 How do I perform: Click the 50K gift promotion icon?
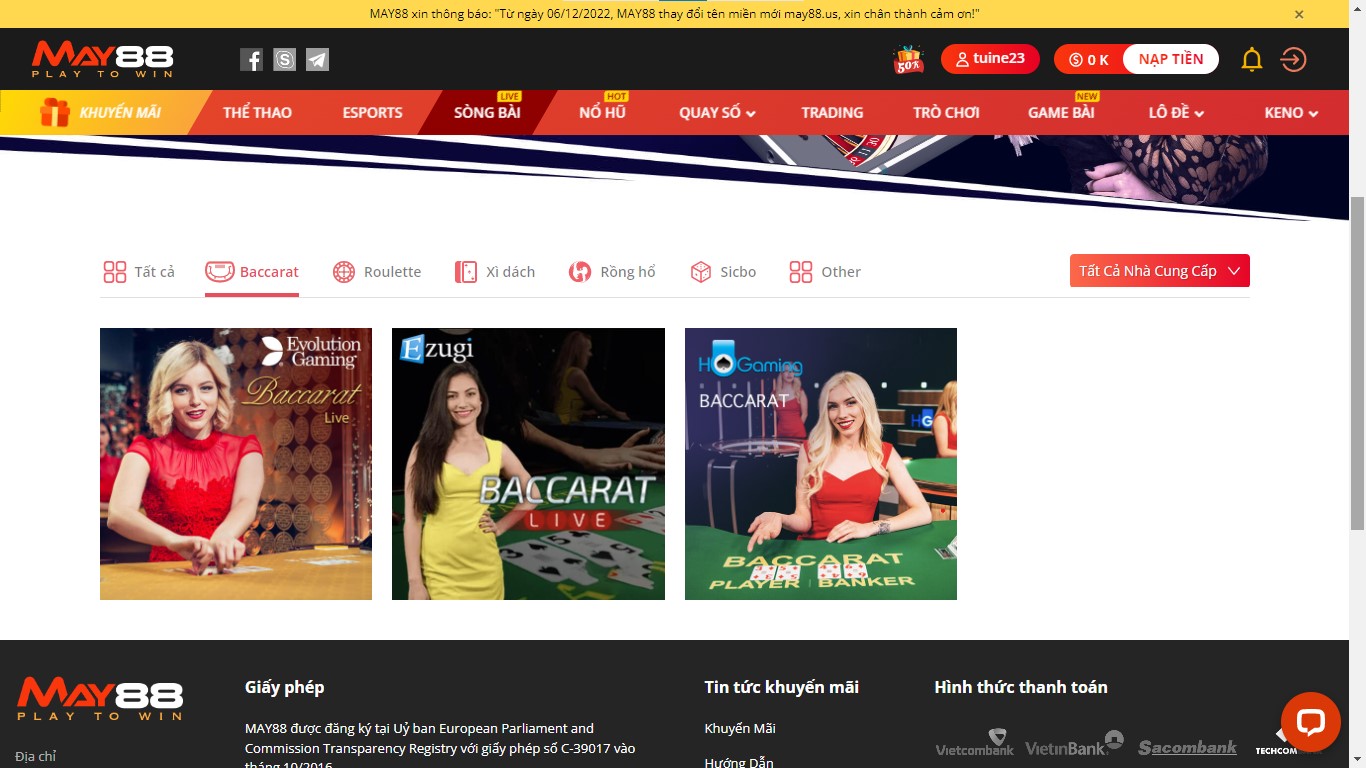coord(908,60)
